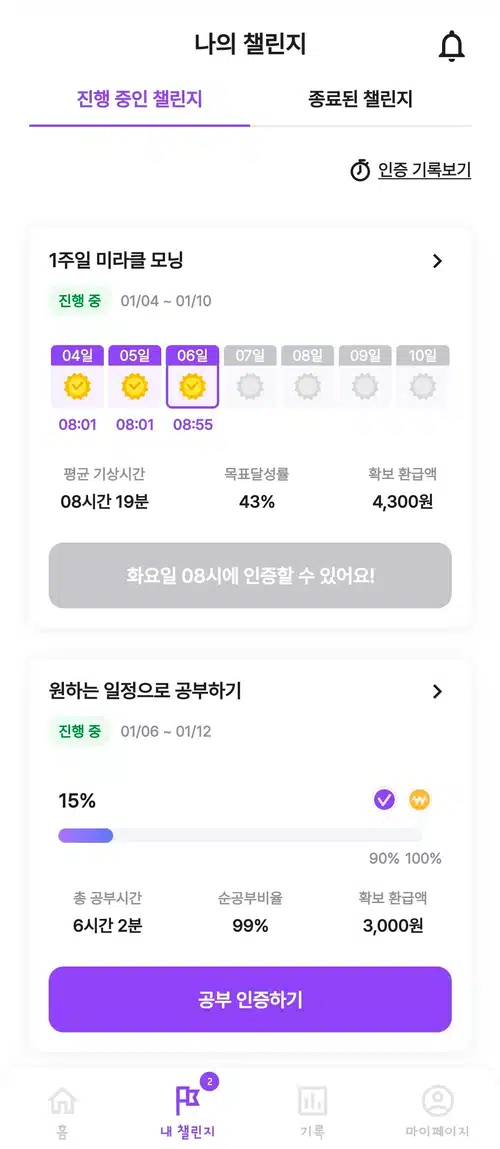Tap the gray 화요일 08시에 인증 button
The height and width of the screenshot is (1149, 500).
pyautogui.click(x=250, y=575)
